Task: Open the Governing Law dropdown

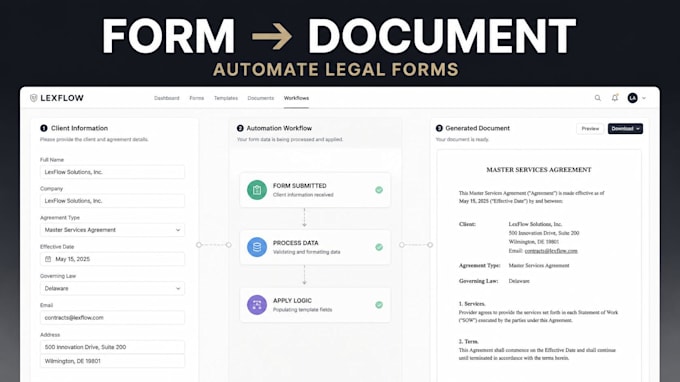Action: click(112, 288)
